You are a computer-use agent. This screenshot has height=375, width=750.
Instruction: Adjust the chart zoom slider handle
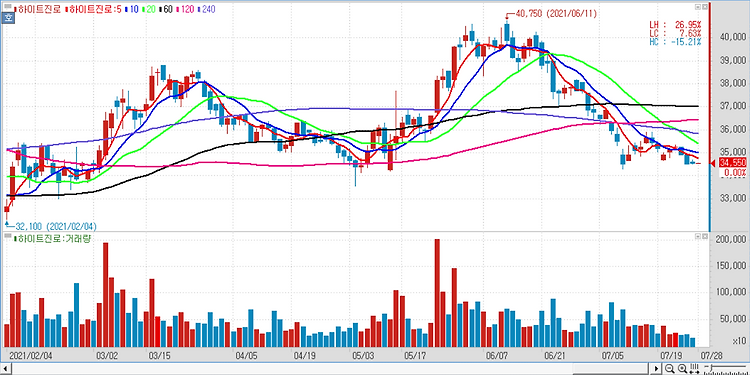point(711,368)
